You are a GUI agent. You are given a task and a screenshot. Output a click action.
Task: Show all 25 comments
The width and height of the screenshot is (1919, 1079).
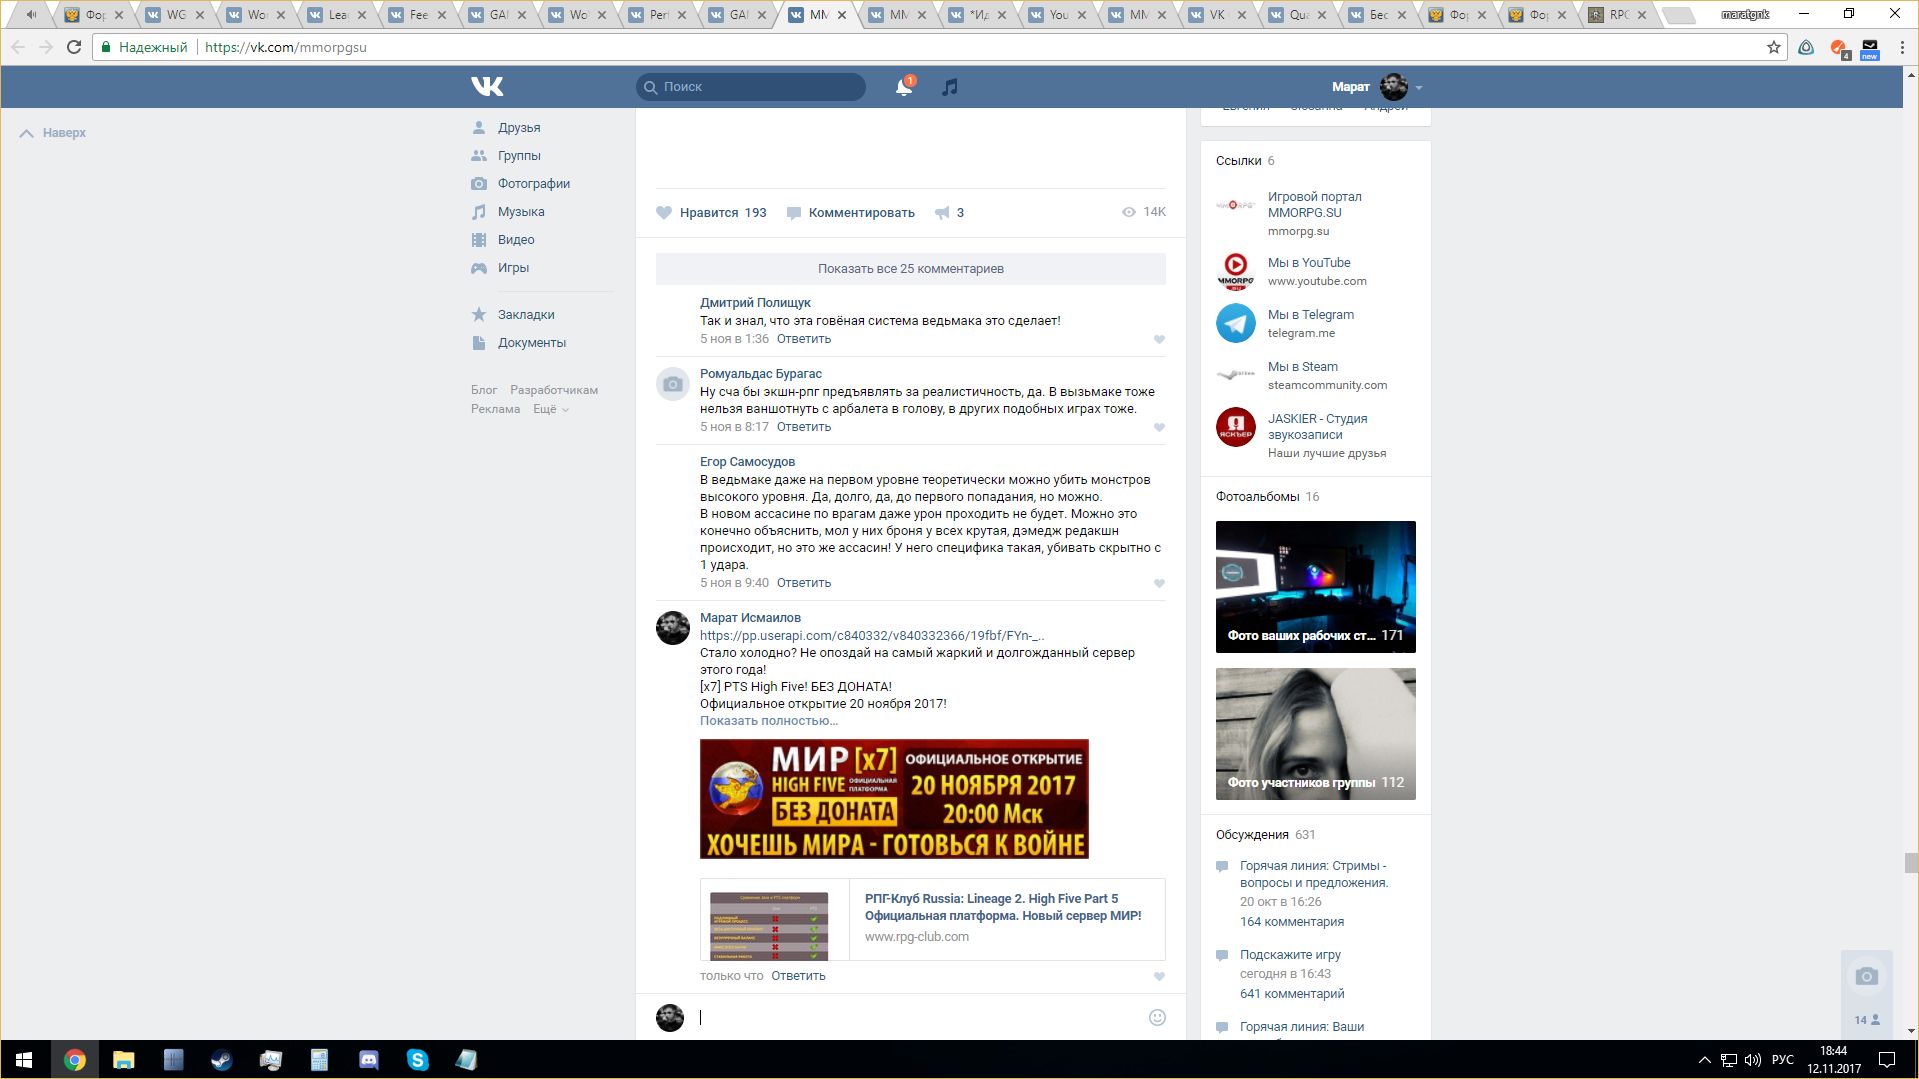pos(911,269)
